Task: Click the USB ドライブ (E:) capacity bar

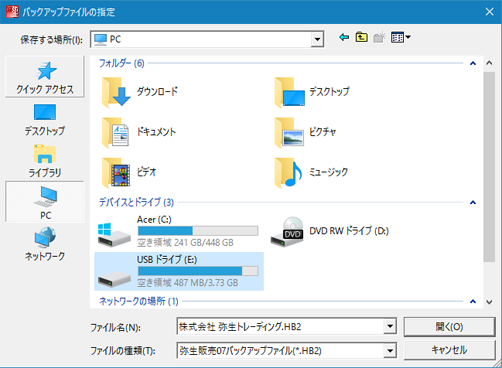Action: pos(198,271)
